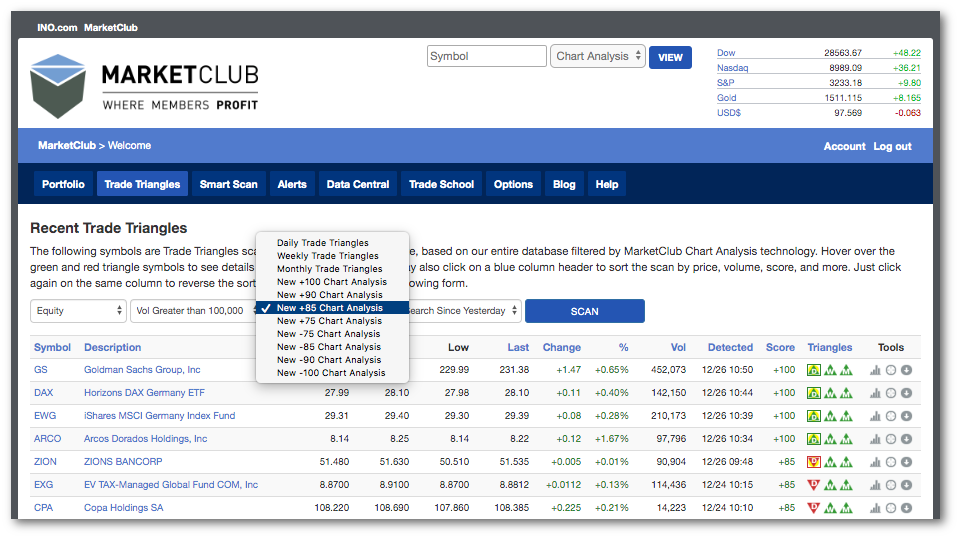Click the red daily triangle for EXG
Screen dimensions: 959x538
pyautogui.click(x=813, y=485)
